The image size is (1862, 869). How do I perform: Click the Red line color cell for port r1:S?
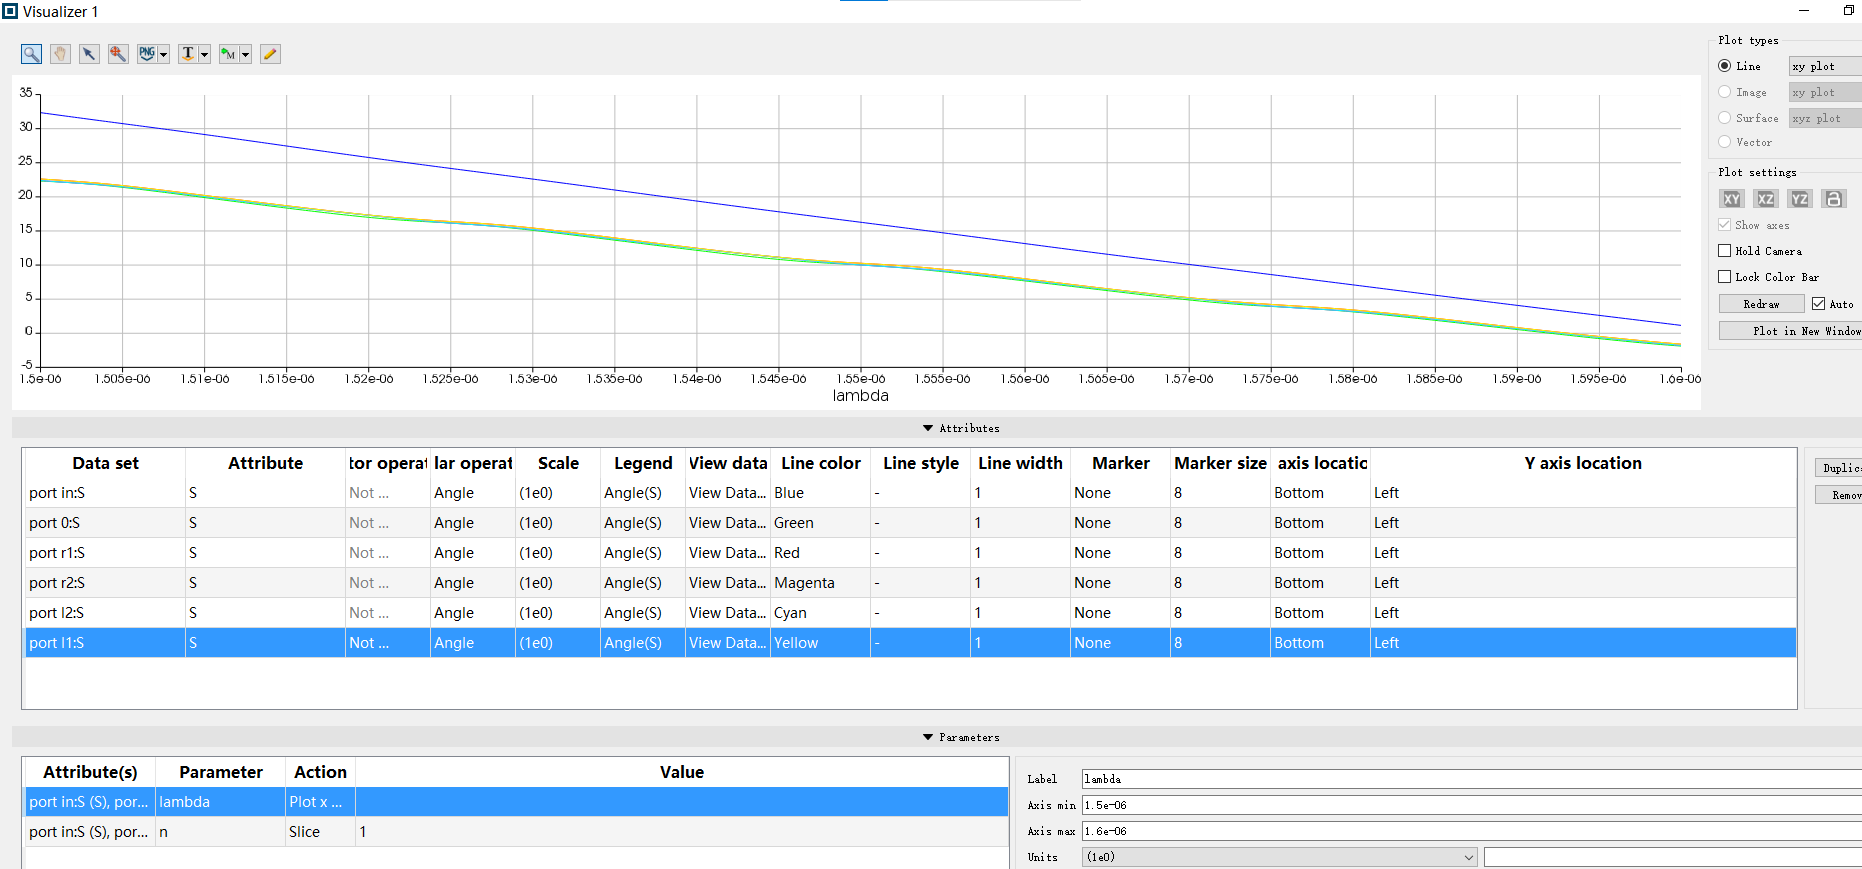tap(820, 553)
